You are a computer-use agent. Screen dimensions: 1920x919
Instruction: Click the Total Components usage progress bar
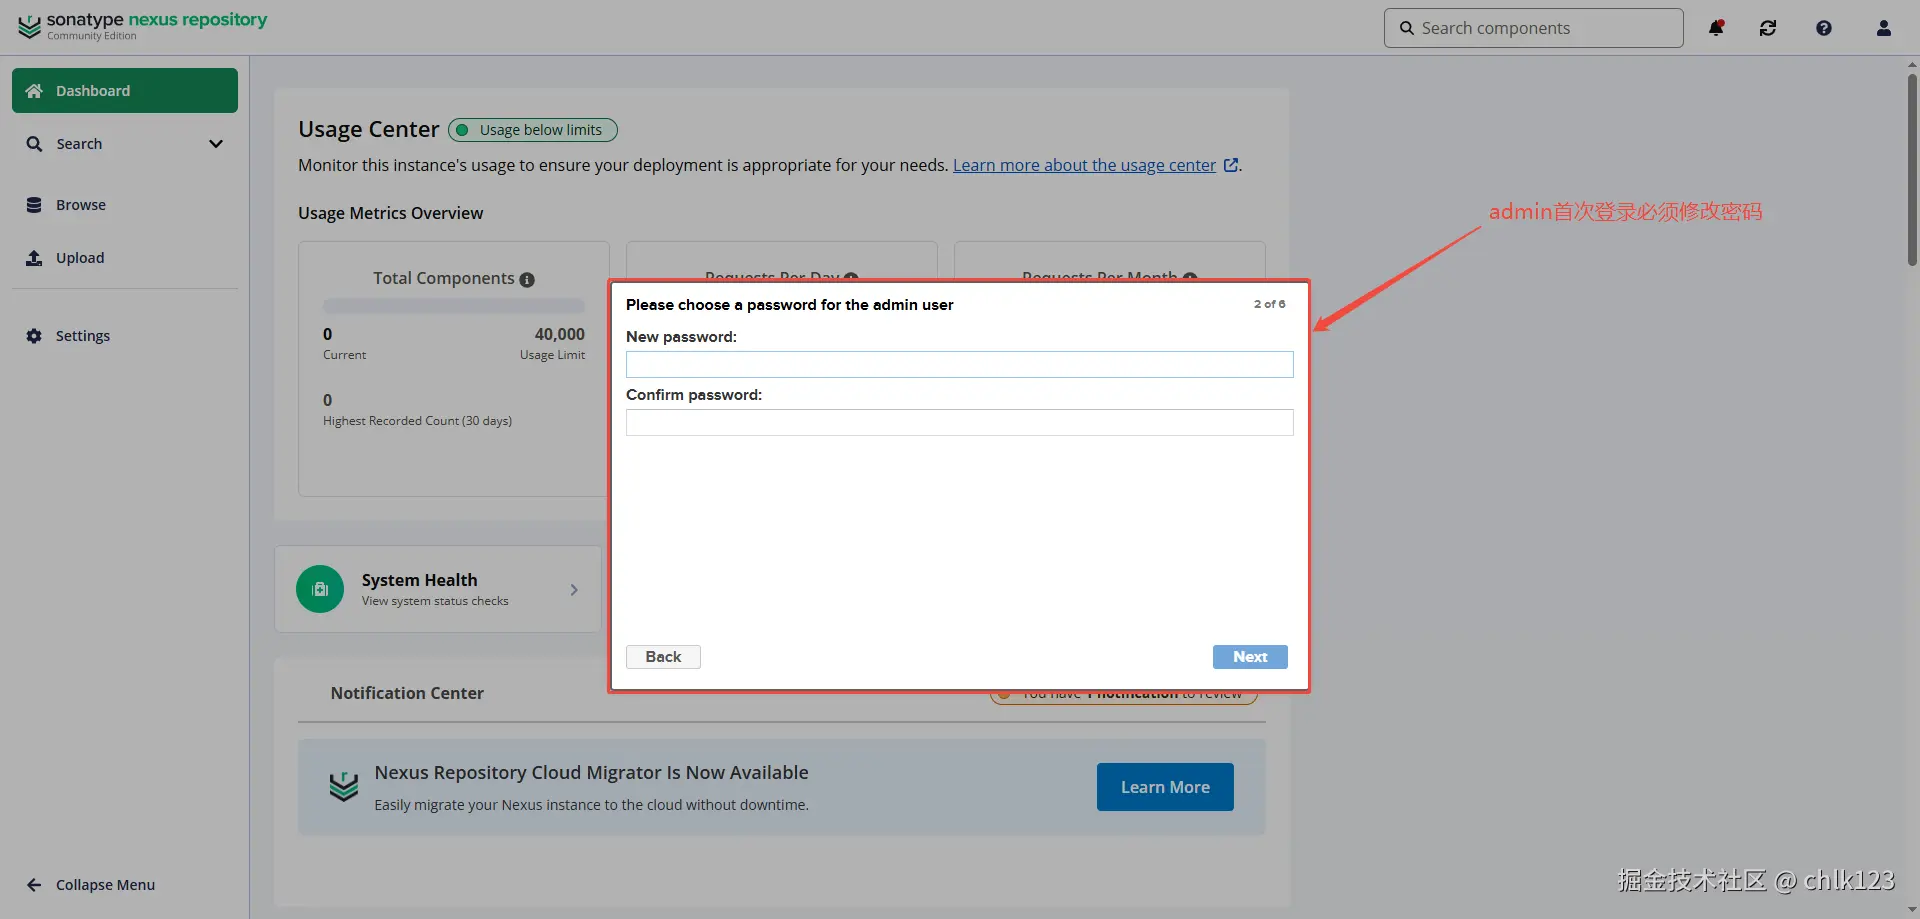[454, 306]
